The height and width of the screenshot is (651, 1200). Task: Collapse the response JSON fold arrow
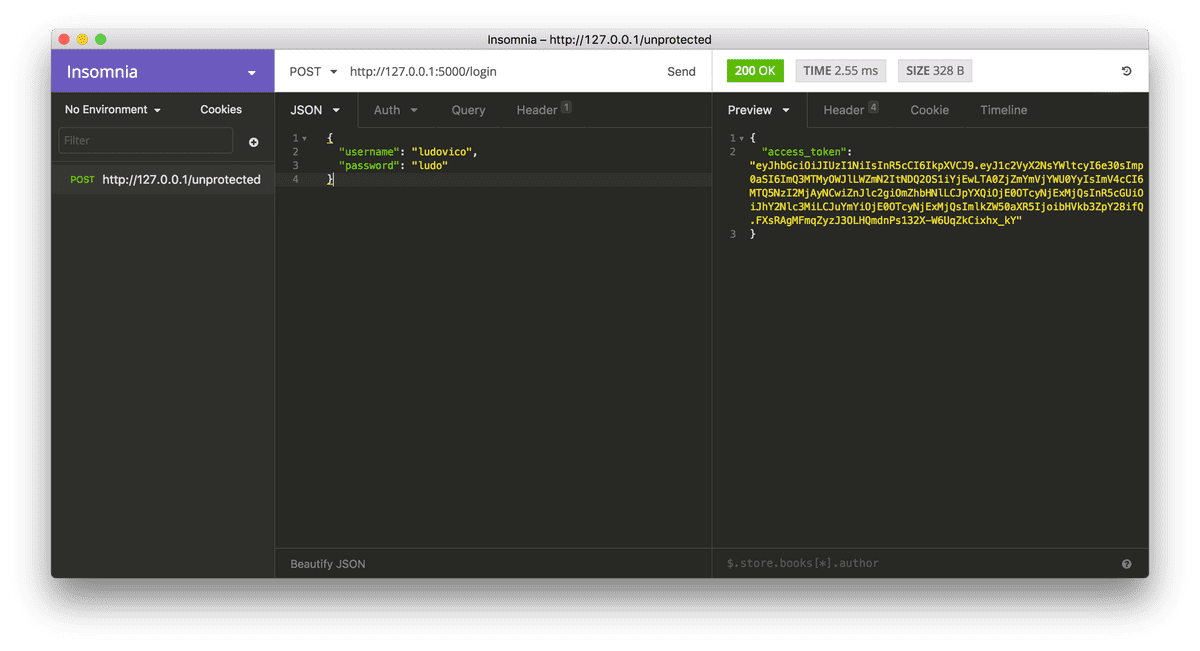[x=738, y=138]
